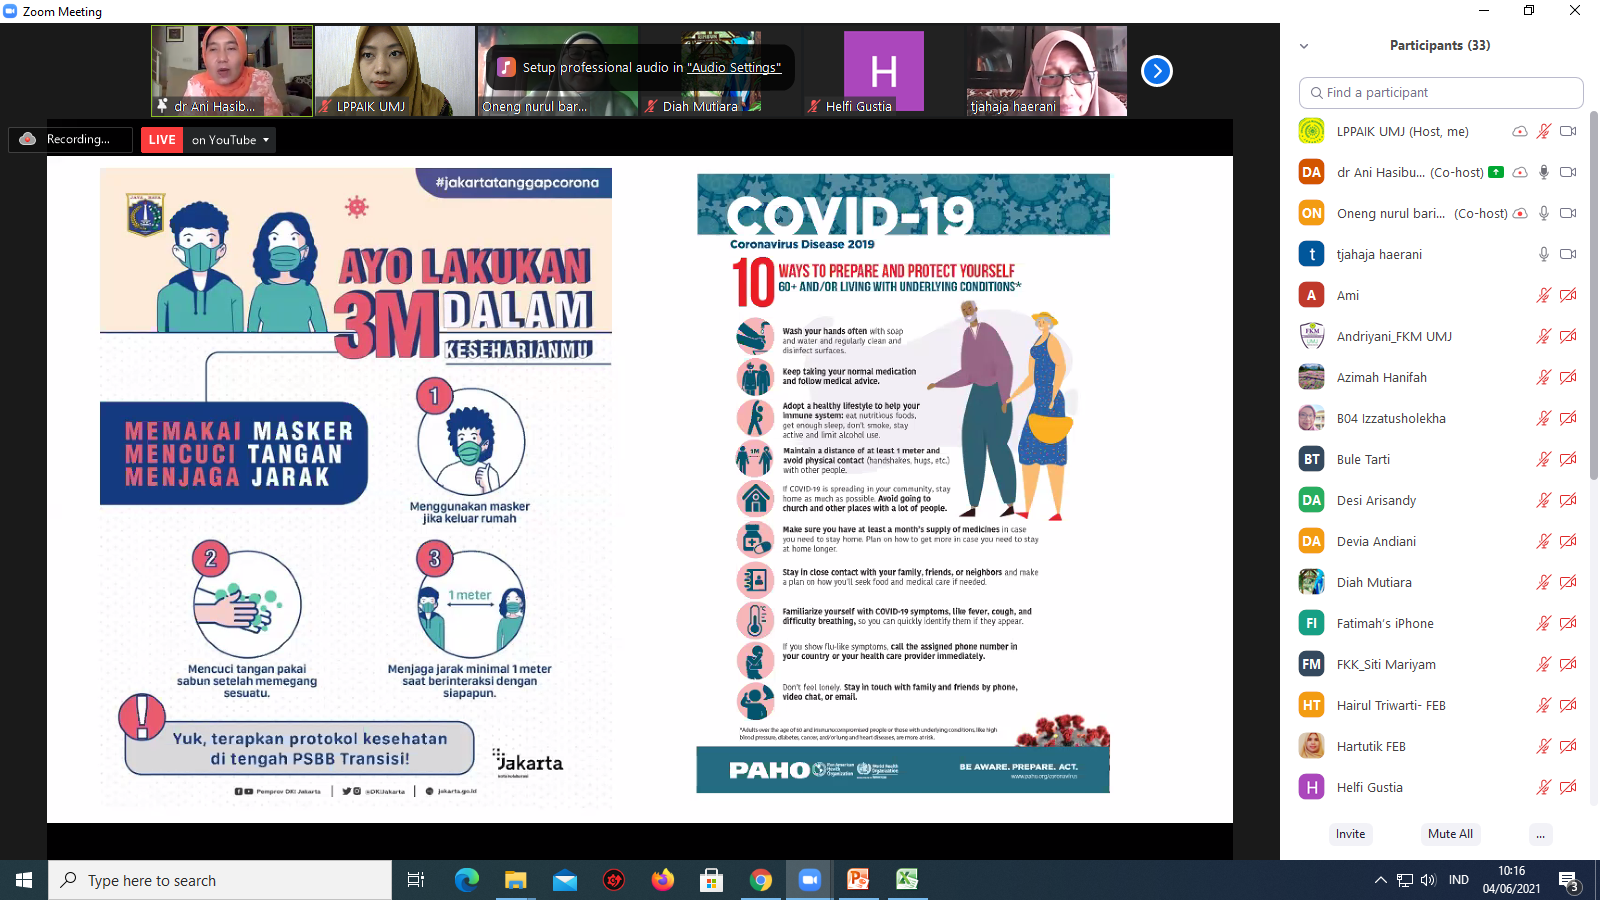Click video-off icon for Hartutik FEB

pos(1568,746)
